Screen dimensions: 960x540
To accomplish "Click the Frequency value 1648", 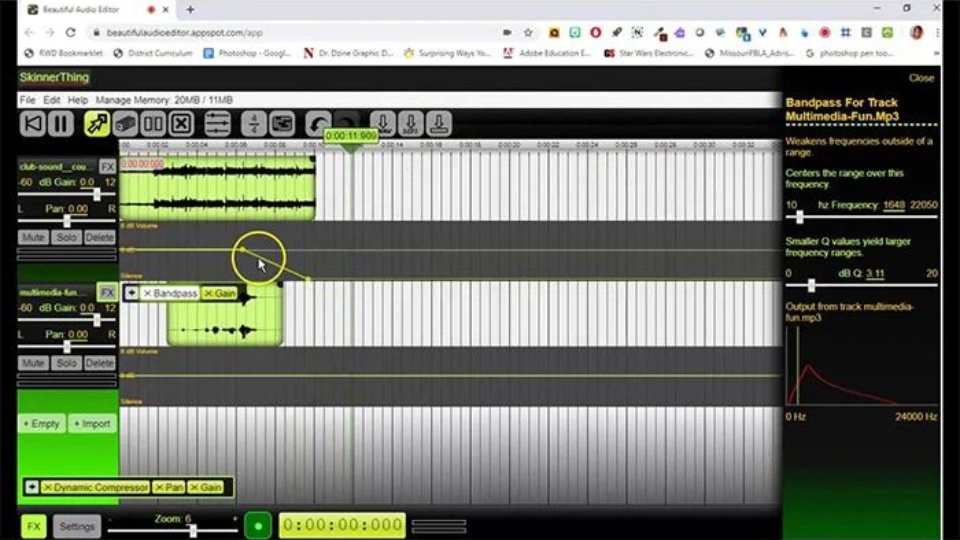I will [893, 205].
